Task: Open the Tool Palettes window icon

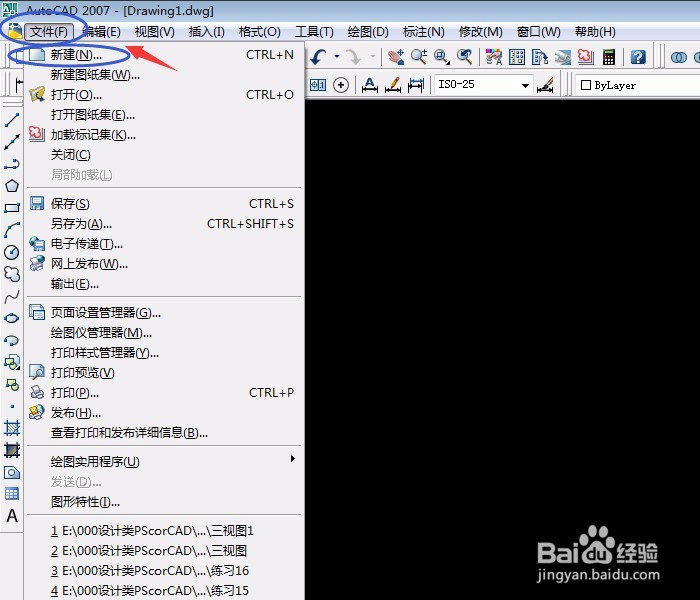Action: pos(540,57)
